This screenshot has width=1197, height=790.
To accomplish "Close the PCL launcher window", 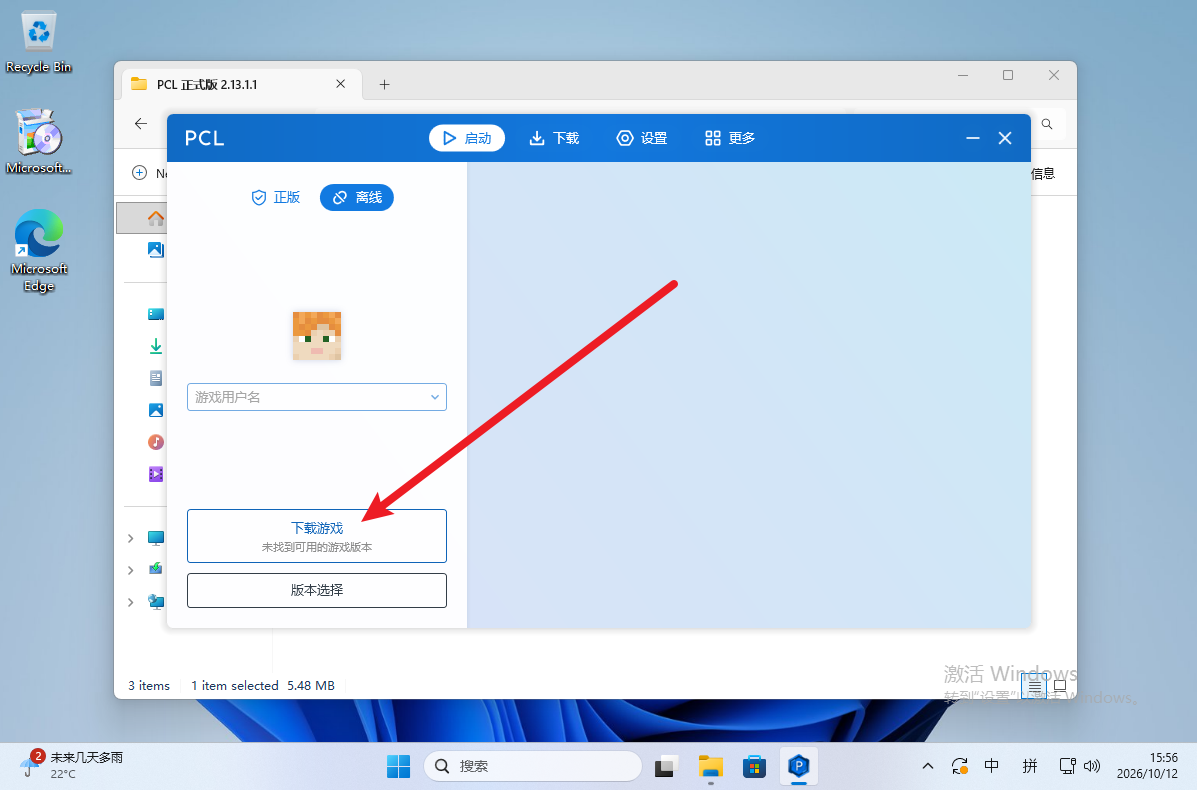I will point(1005,138).
